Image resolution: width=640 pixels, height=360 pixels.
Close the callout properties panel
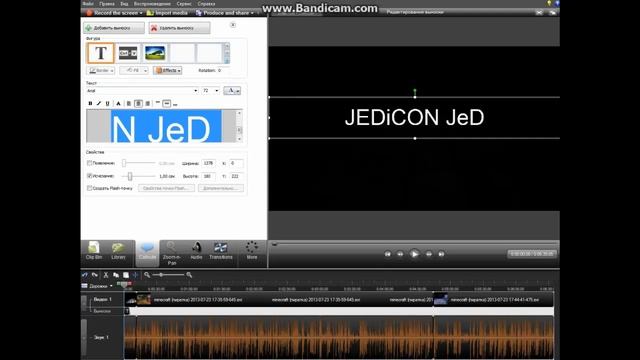click(x=233, y=25)
